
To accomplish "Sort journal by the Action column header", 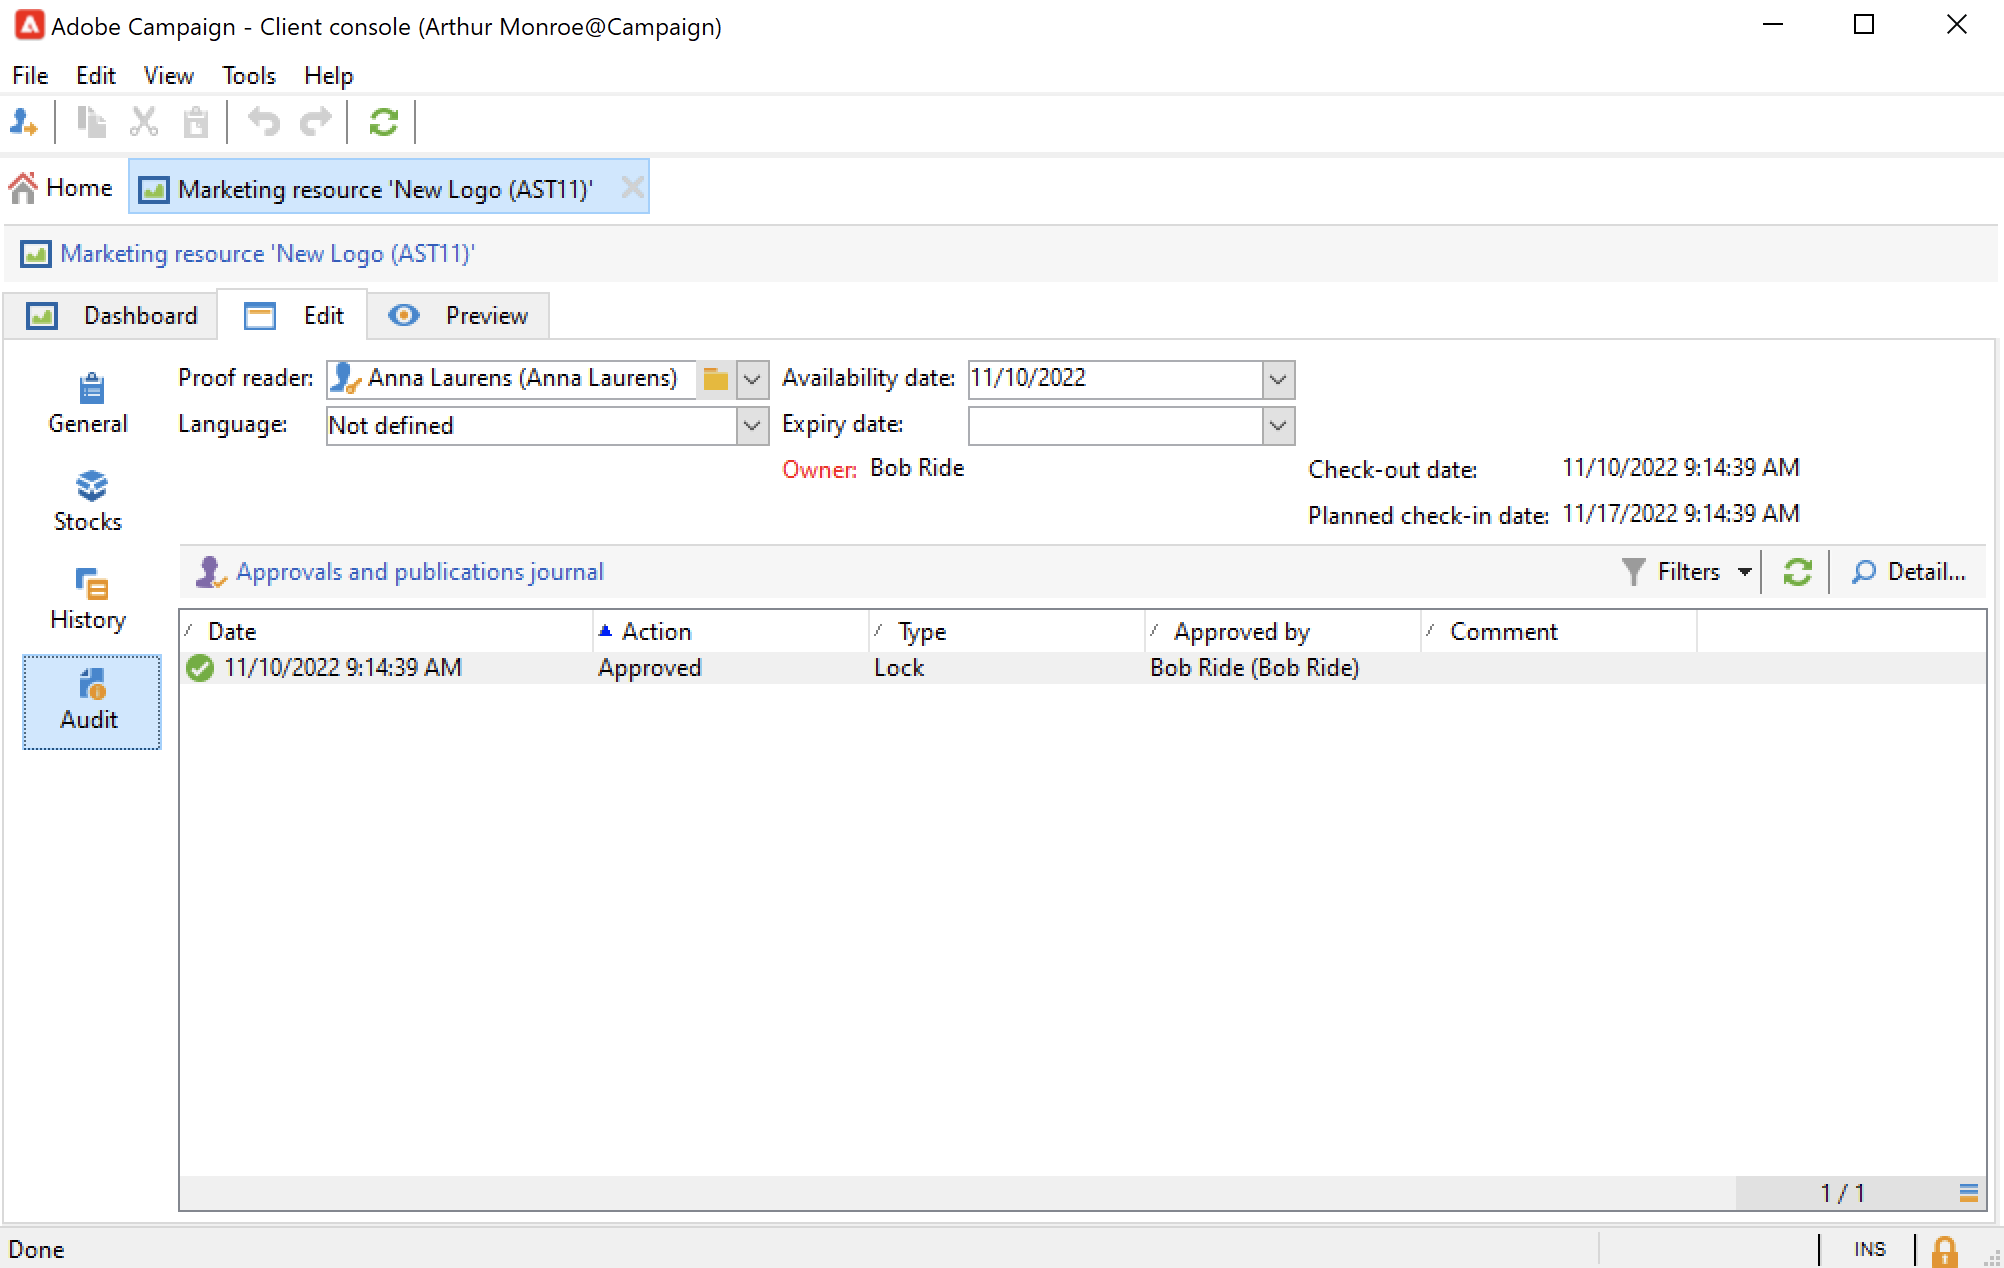I will pyautogui.click(x=656, y=632).
